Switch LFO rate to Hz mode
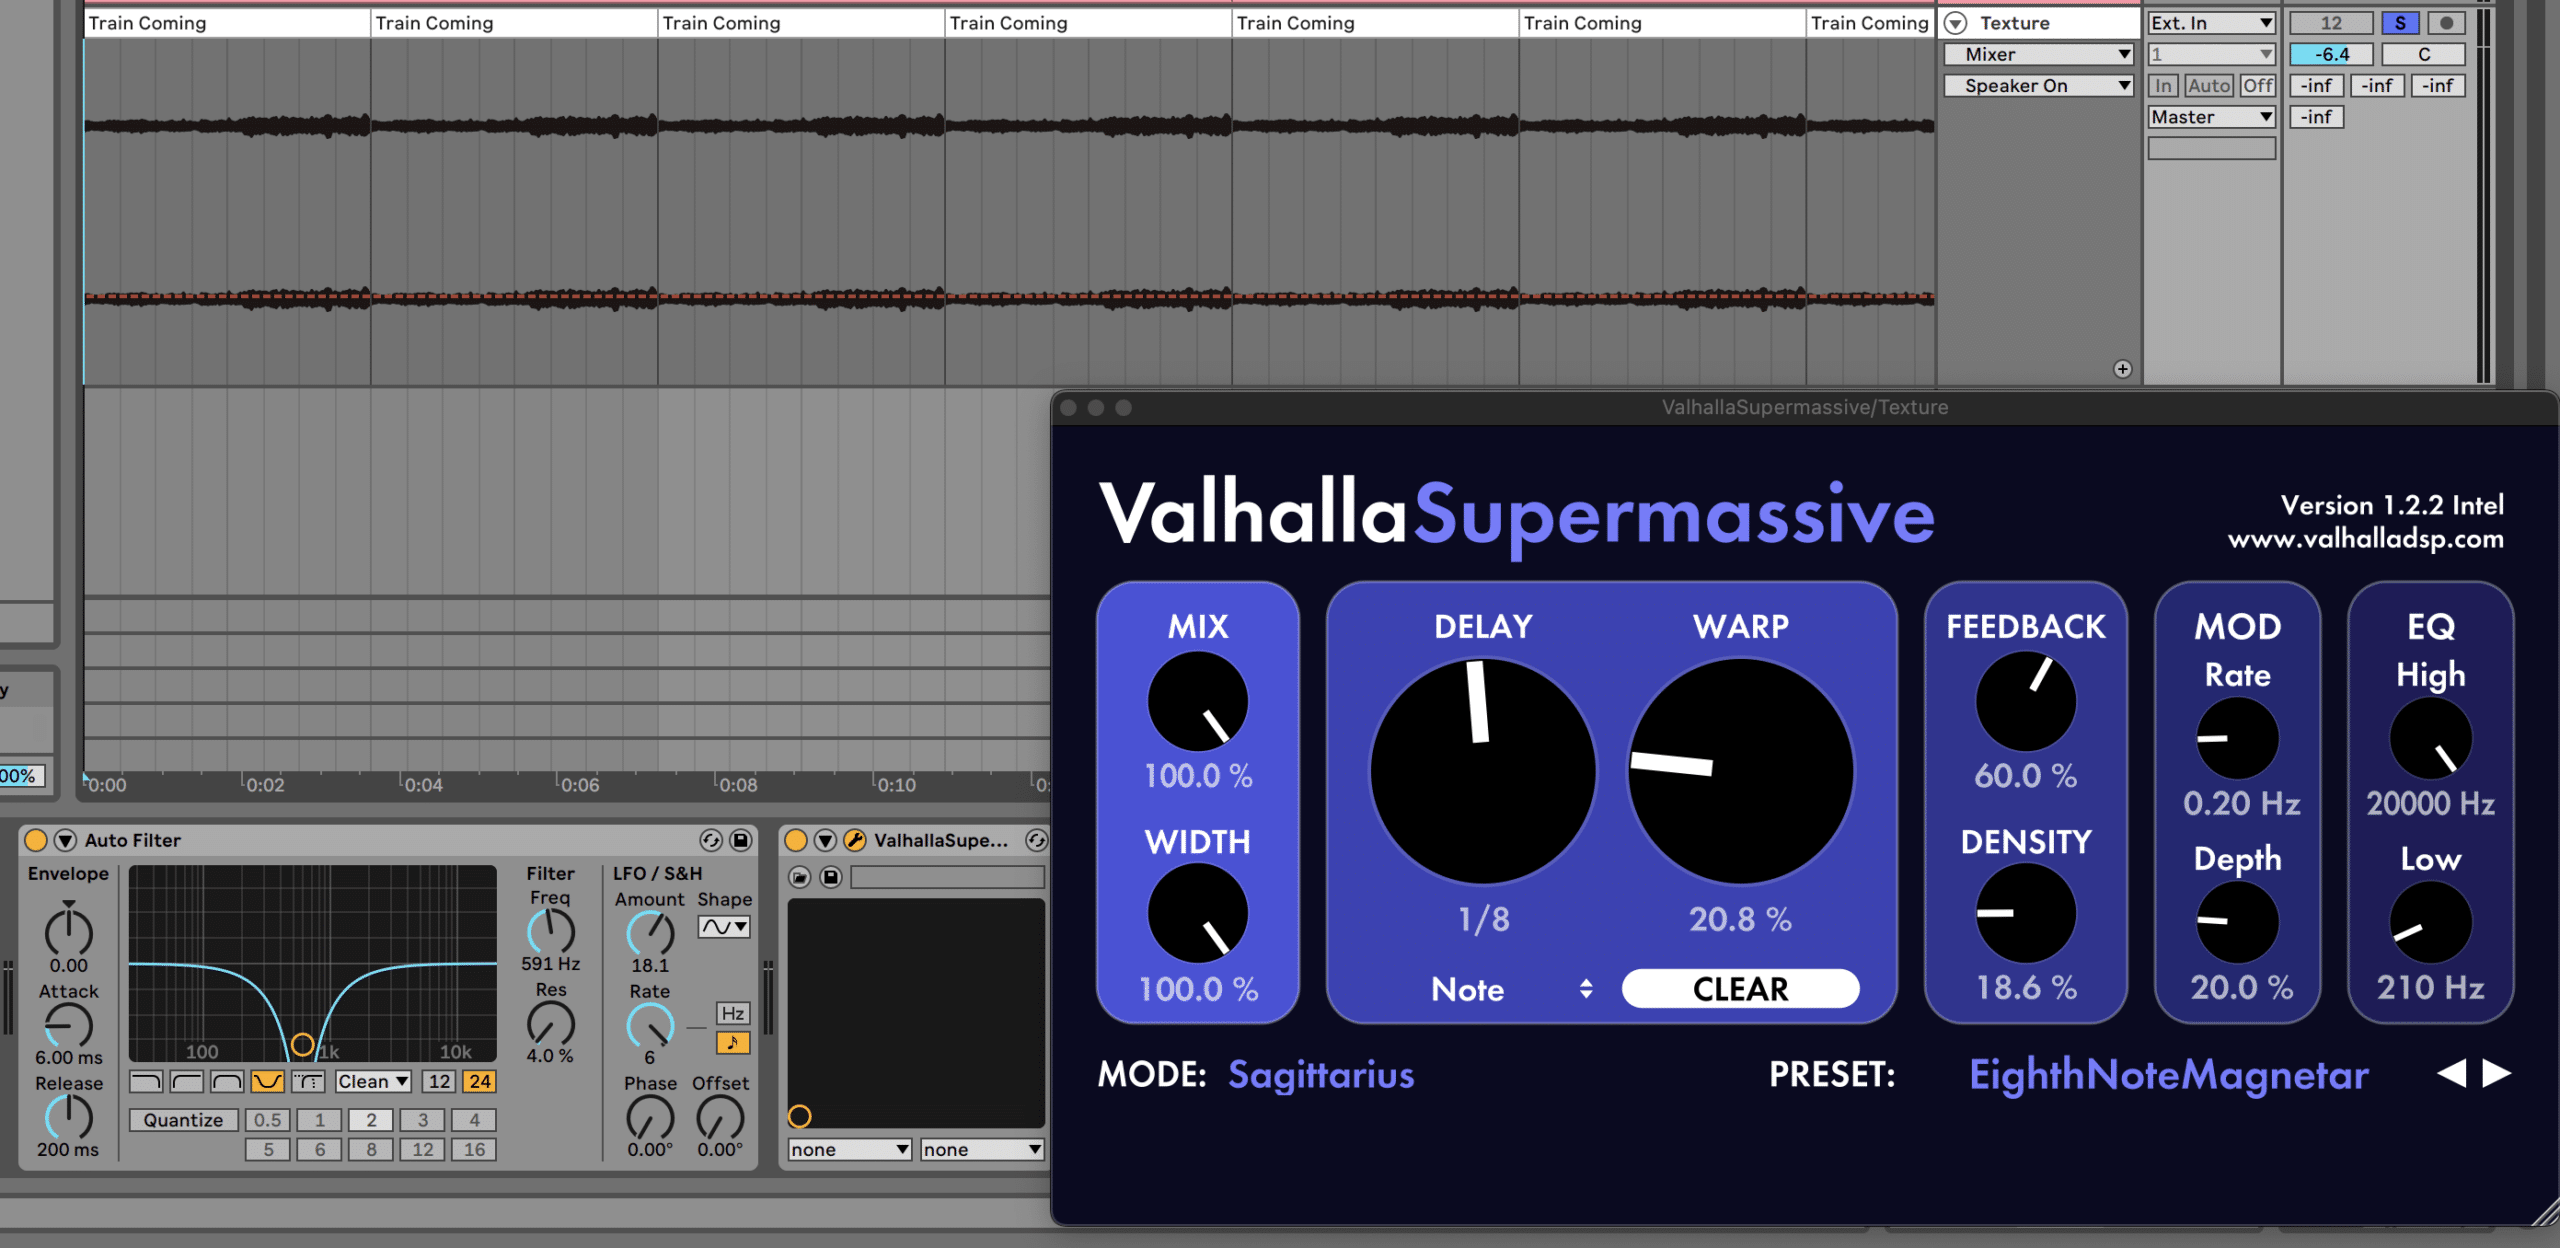The image size is (2560, 1248). pos(733,1013)
